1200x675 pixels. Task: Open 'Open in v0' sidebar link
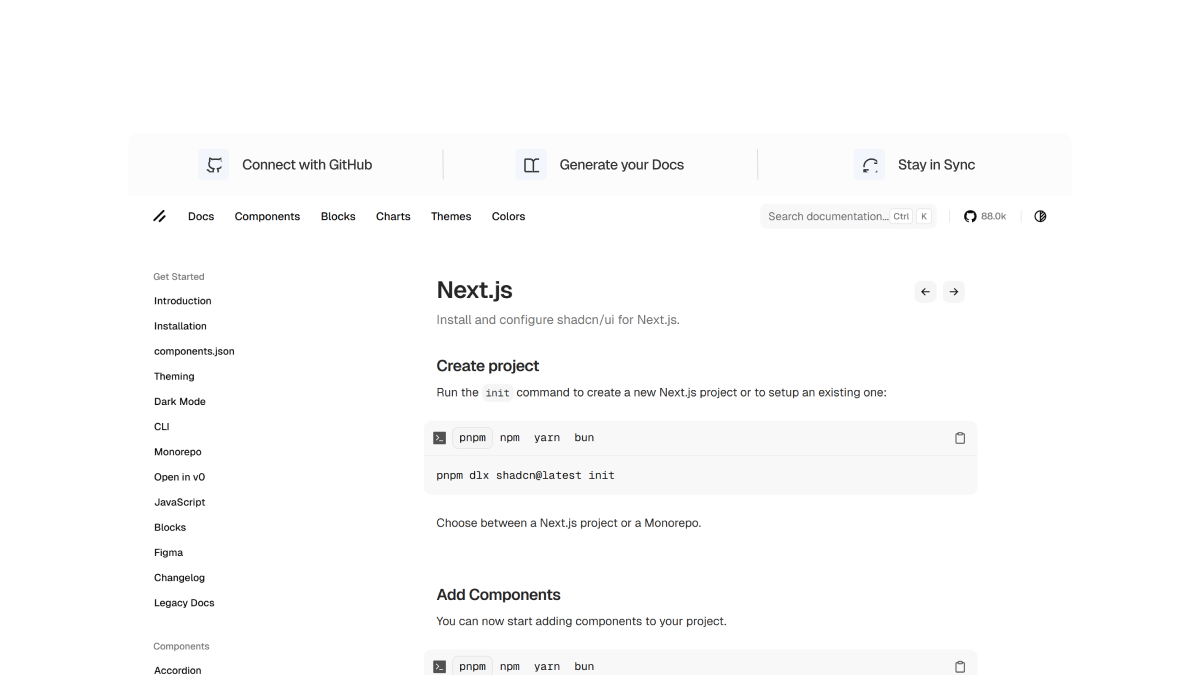(x=180, y=477)
